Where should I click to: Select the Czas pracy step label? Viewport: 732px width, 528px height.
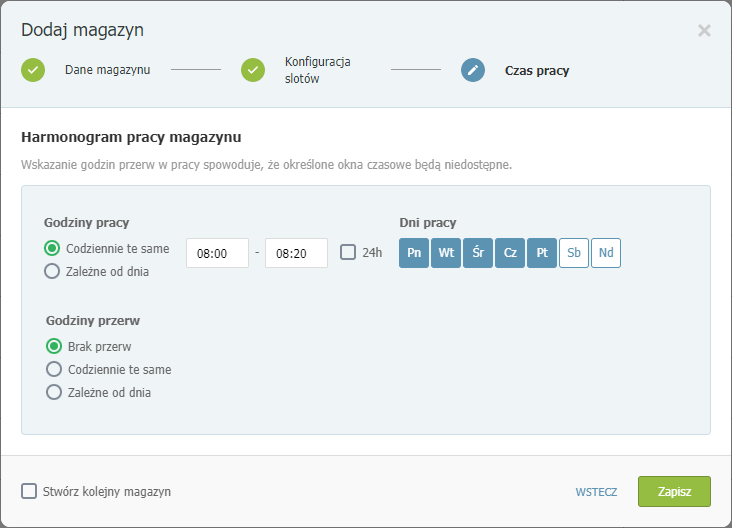537,70
